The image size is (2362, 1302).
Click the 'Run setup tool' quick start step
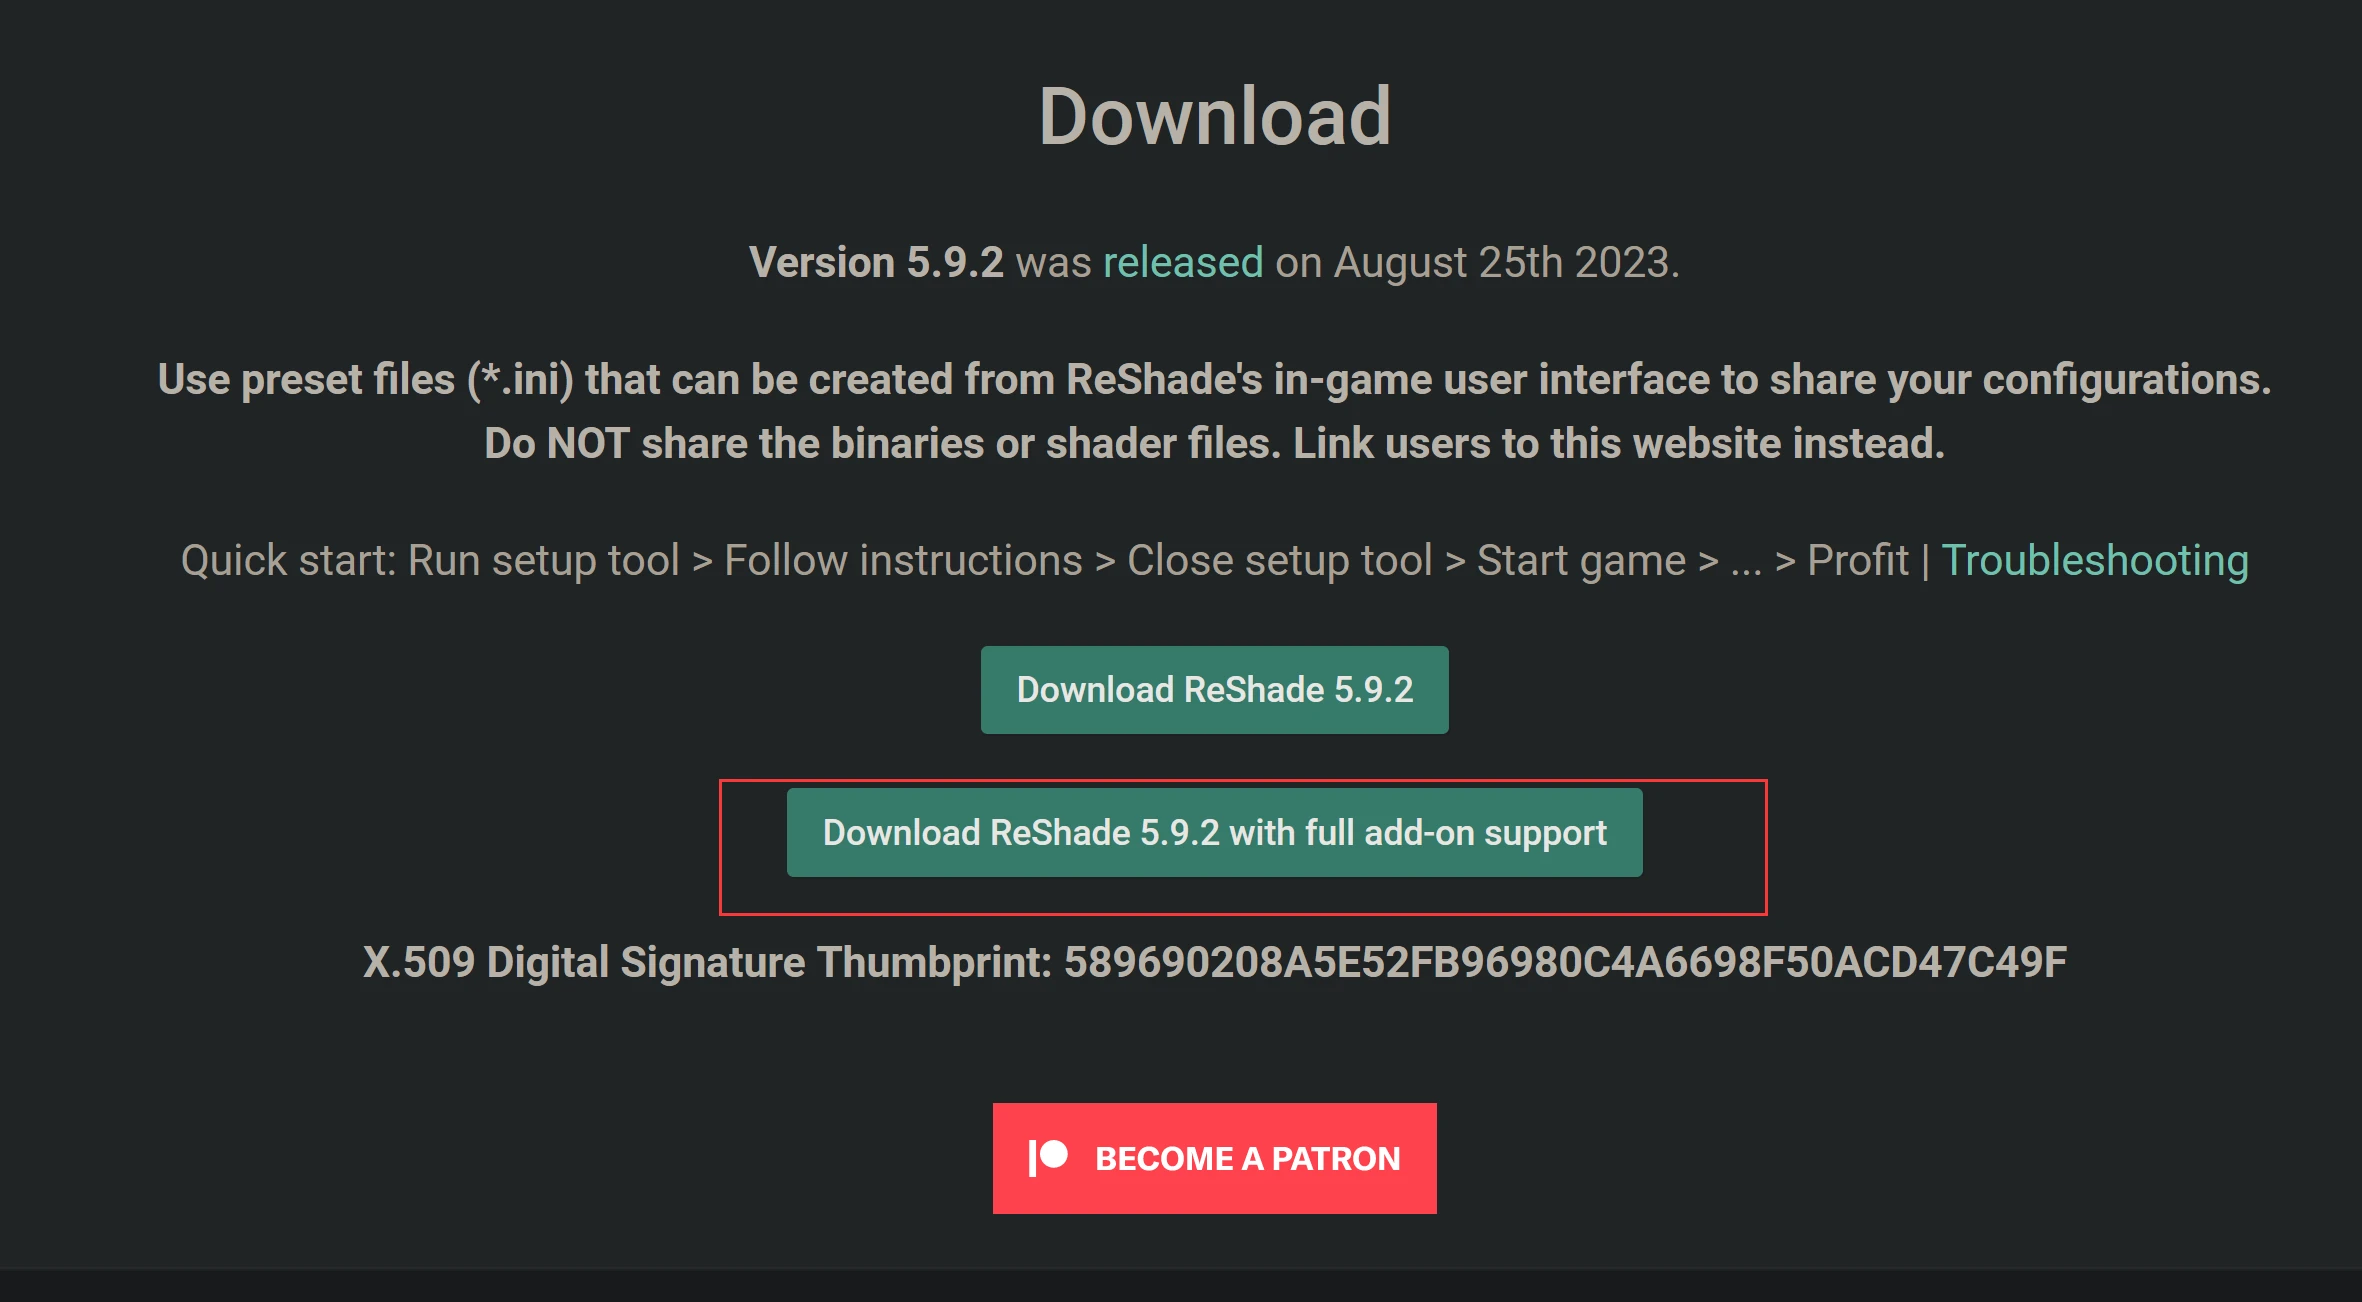pos(544,560)
